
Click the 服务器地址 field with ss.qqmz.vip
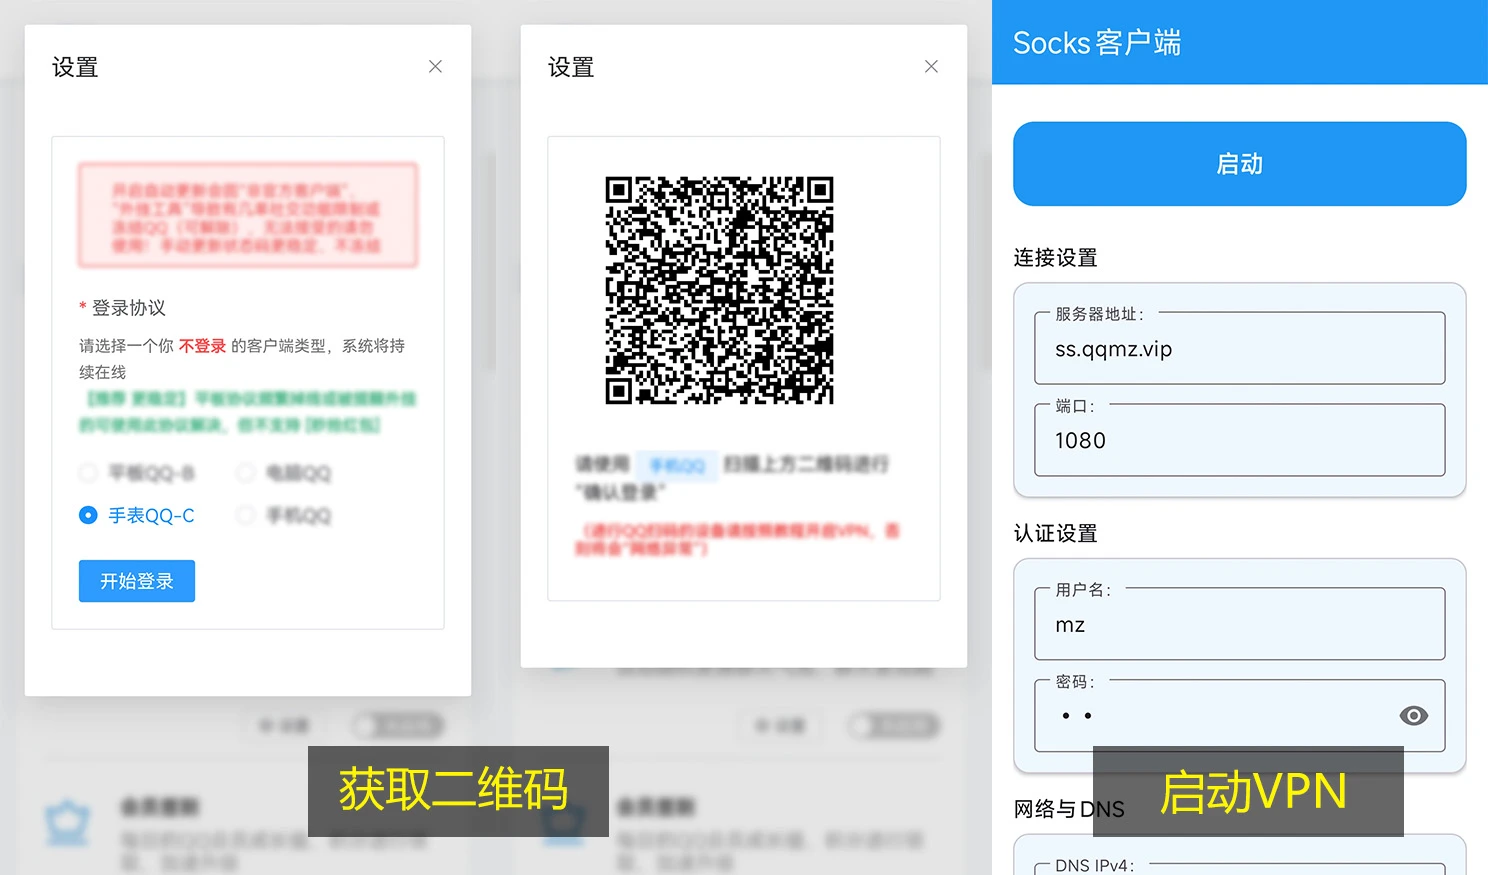1239,350
